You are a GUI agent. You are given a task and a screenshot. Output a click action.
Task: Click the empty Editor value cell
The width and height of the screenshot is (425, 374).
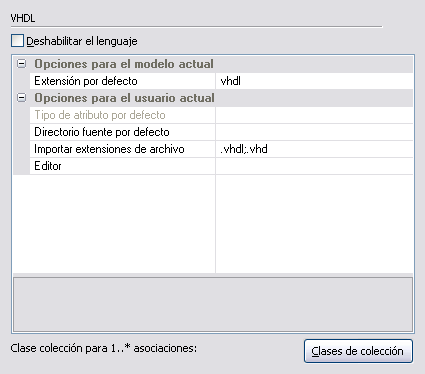coord(314,166)
